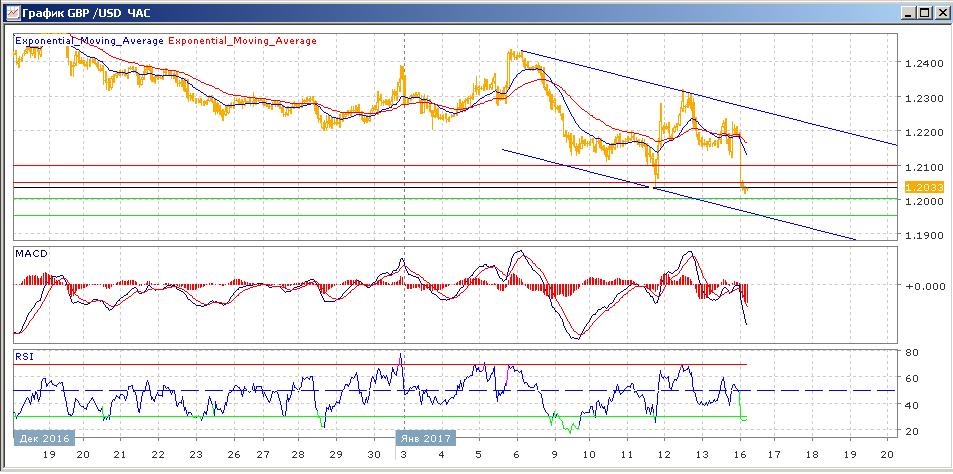Image resolution: width=953 pixels, height=474 pixels.
Task: Close the GBP/USD chart window
Action: tap(941, 13)
